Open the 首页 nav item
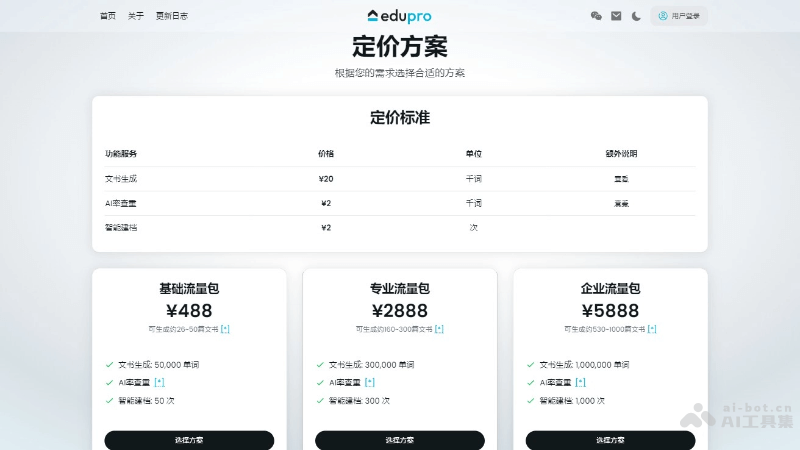The image size is (800, 450). pos(108,16)
